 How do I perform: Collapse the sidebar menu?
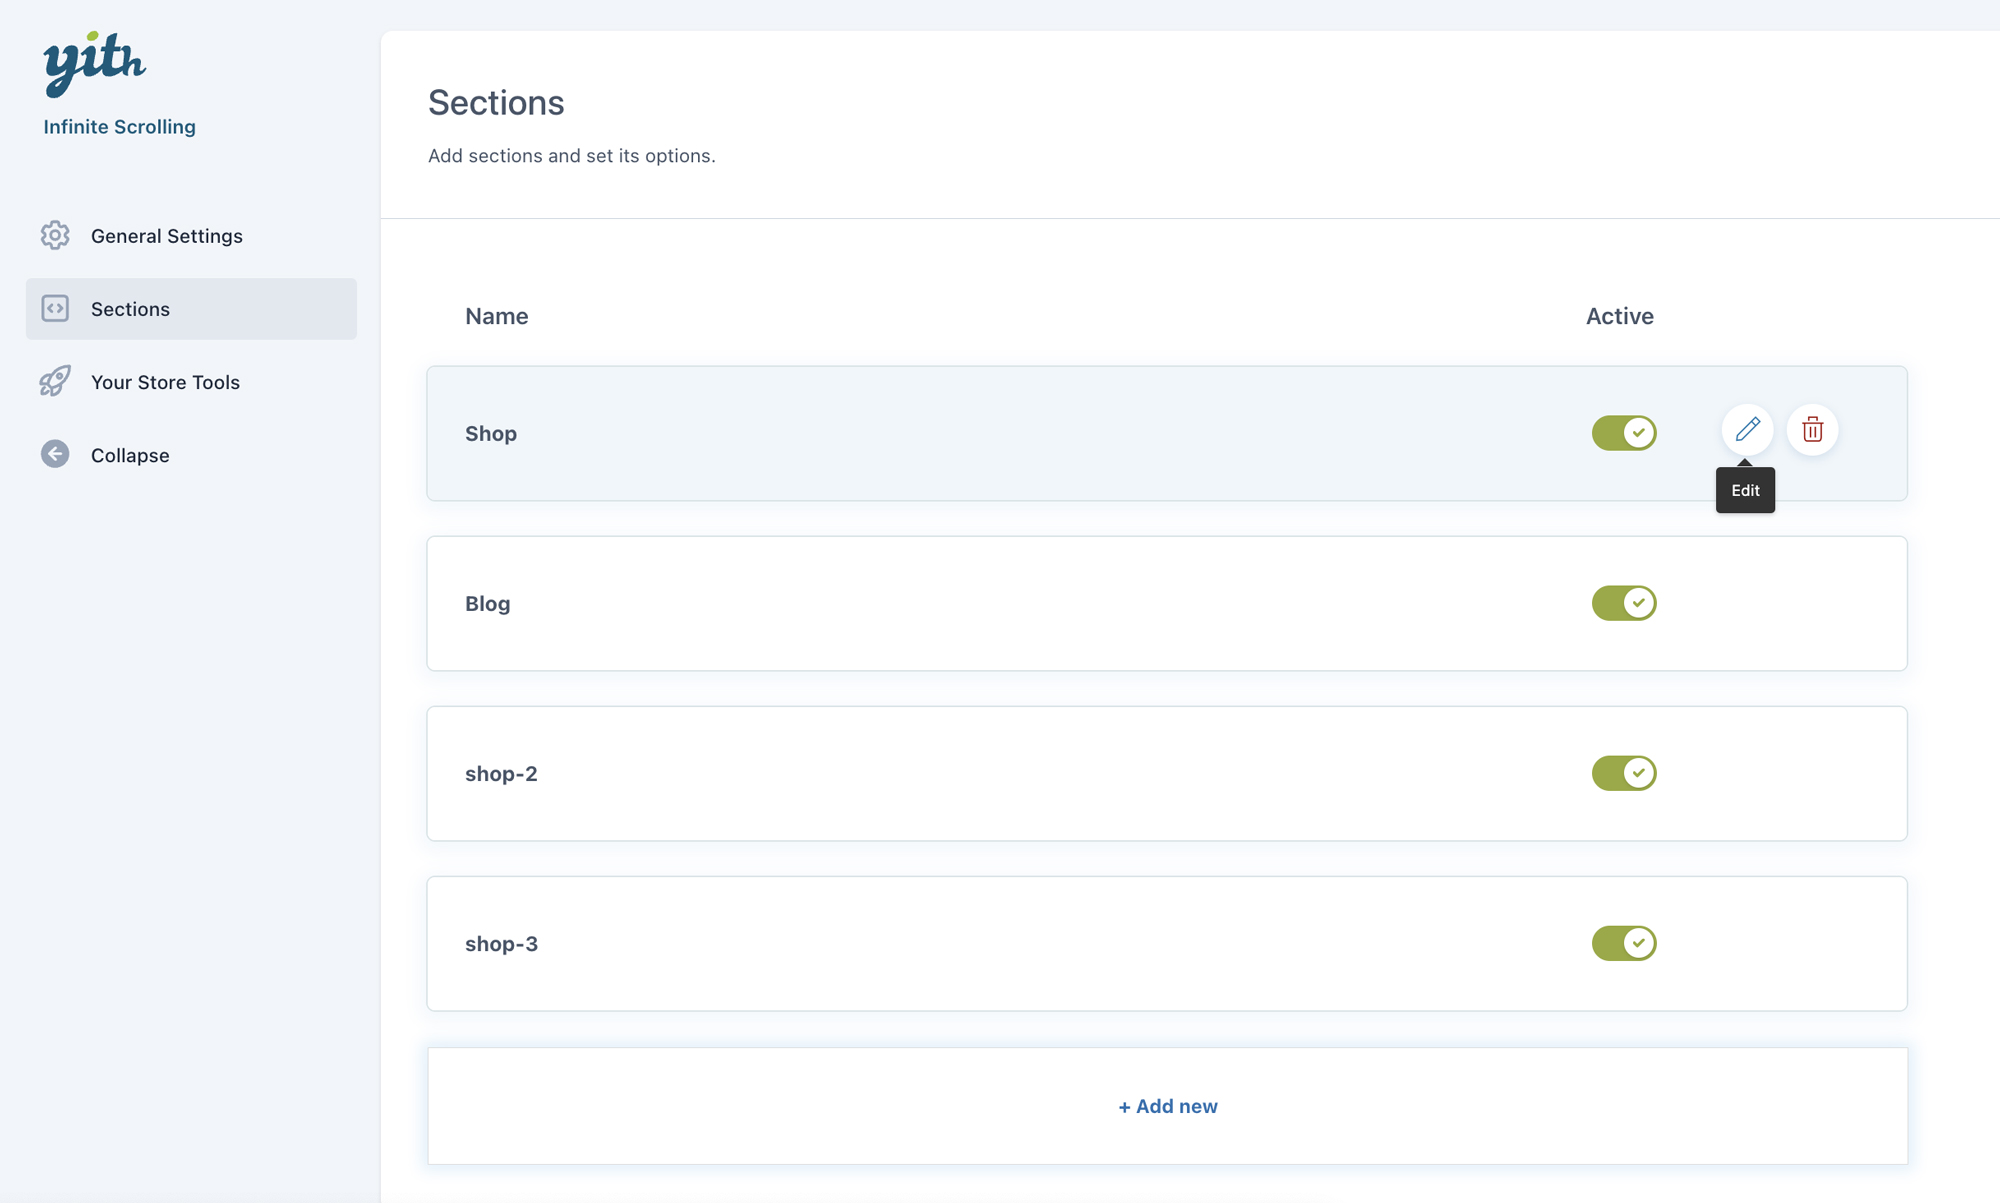(130, 455)
